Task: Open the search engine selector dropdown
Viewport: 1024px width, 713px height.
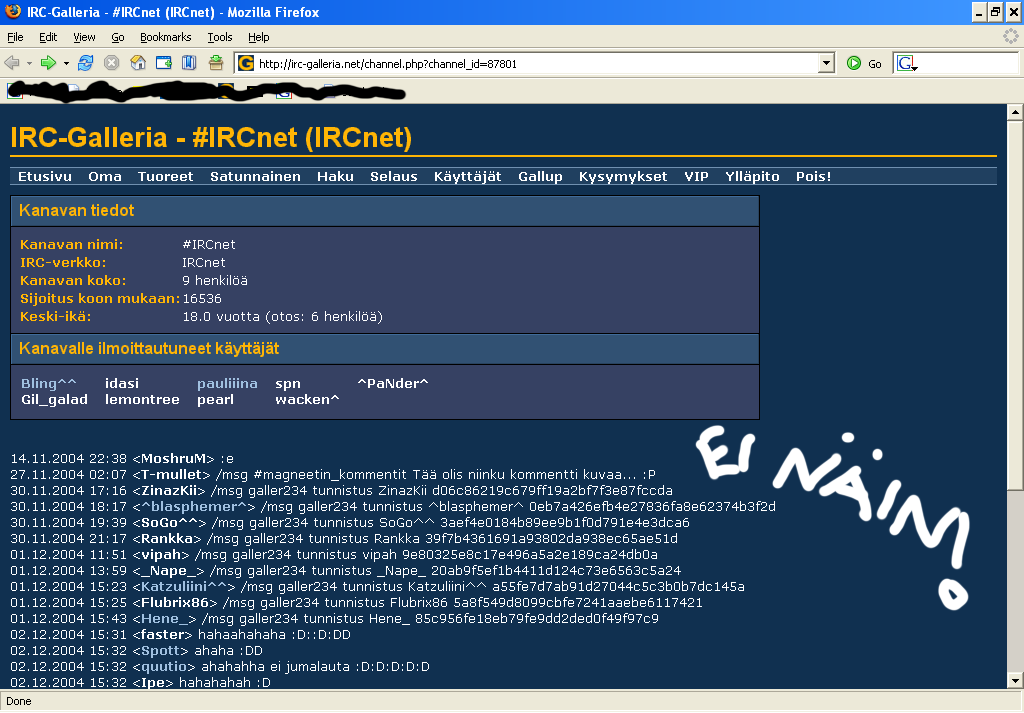Action: tap(913, 68)
